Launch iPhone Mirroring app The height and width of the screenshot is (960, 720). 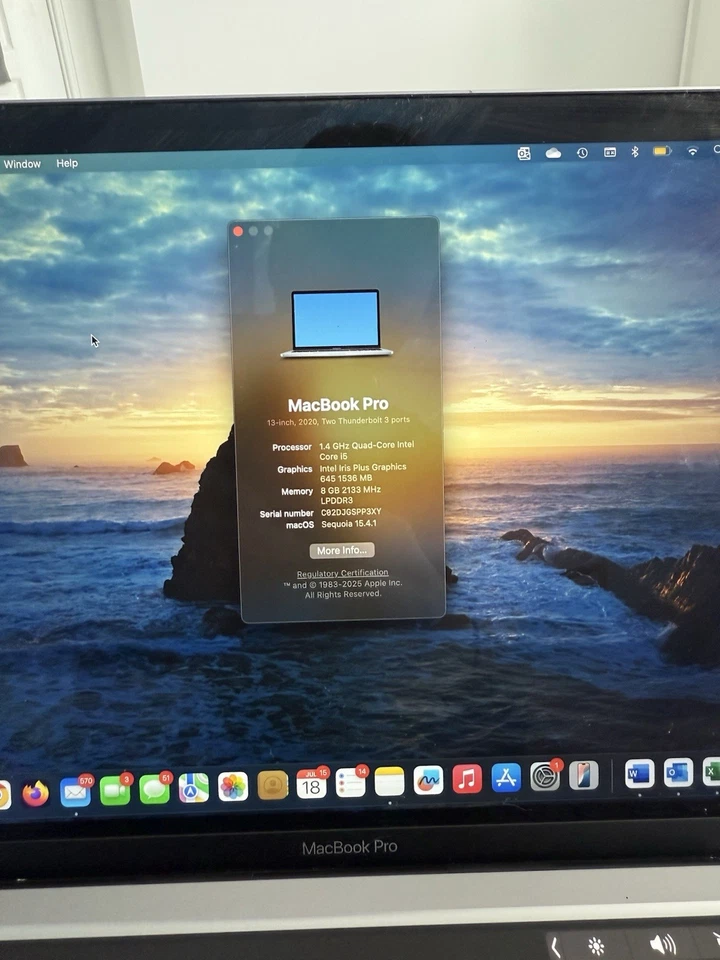tap(583, 776)
